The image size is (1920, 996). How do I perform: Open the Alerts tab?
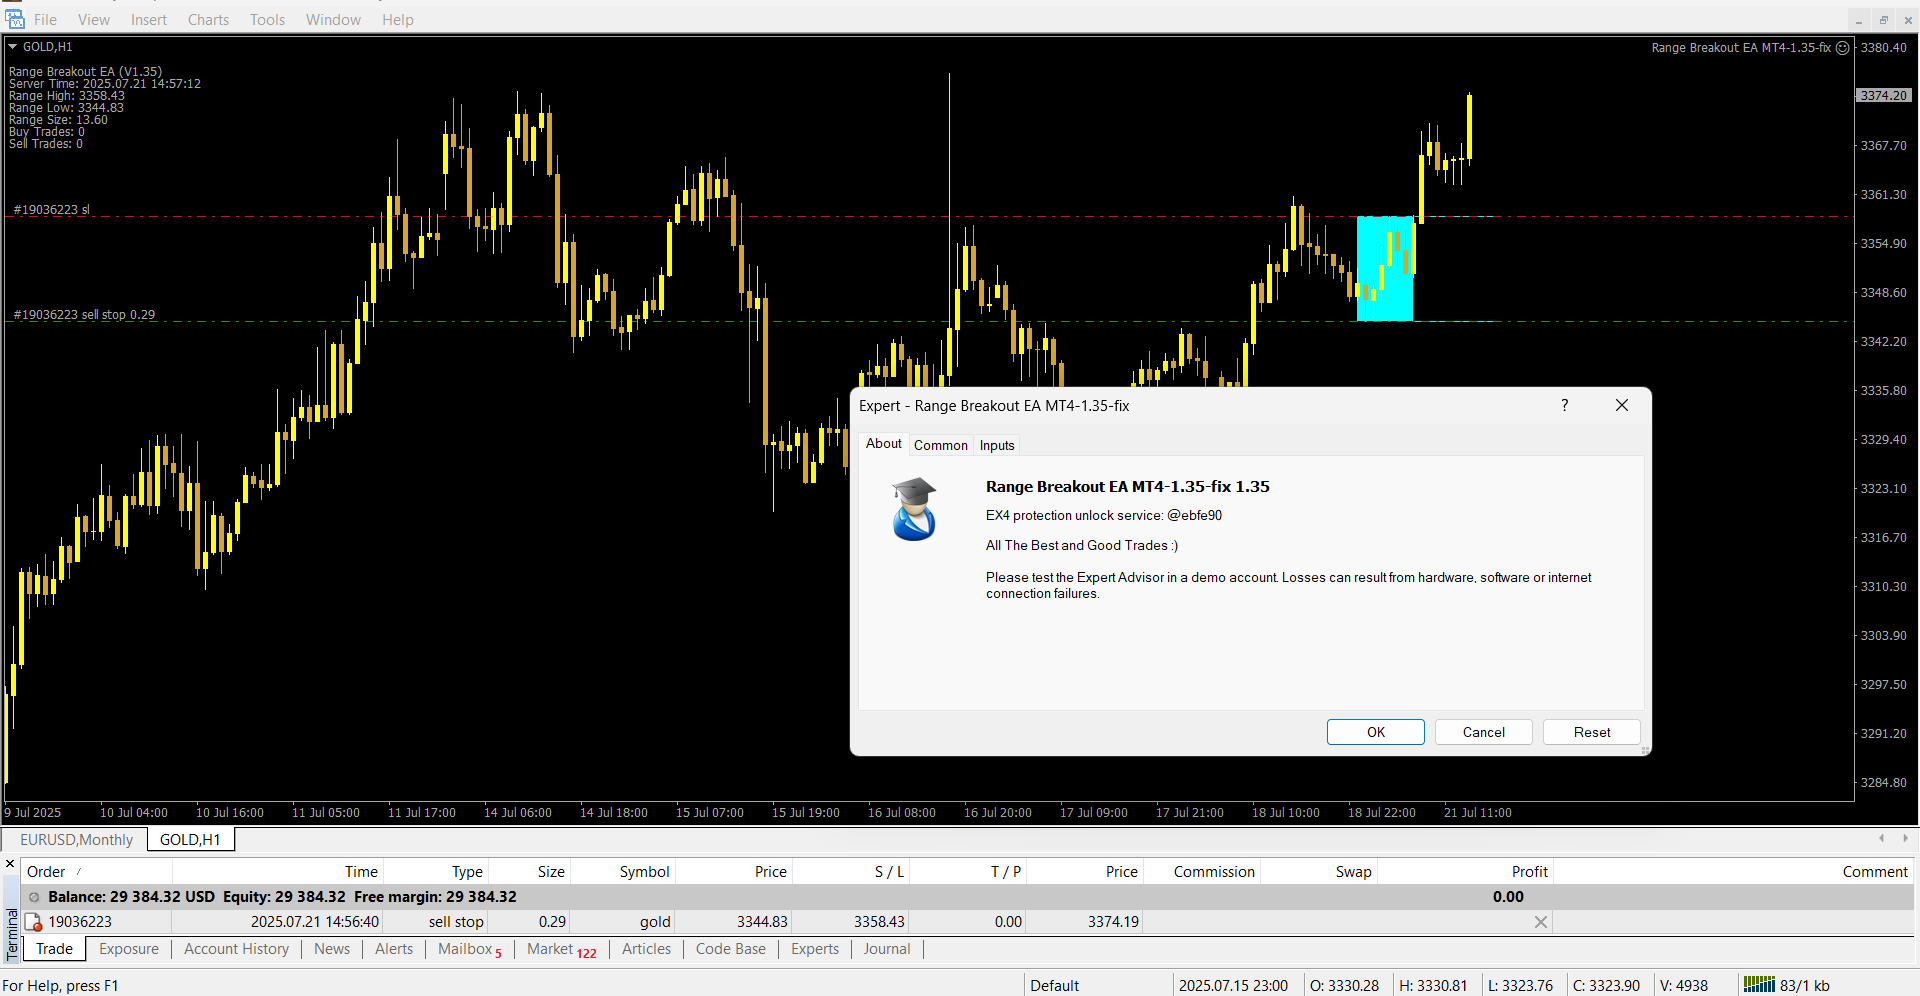(x=394, y=949)
